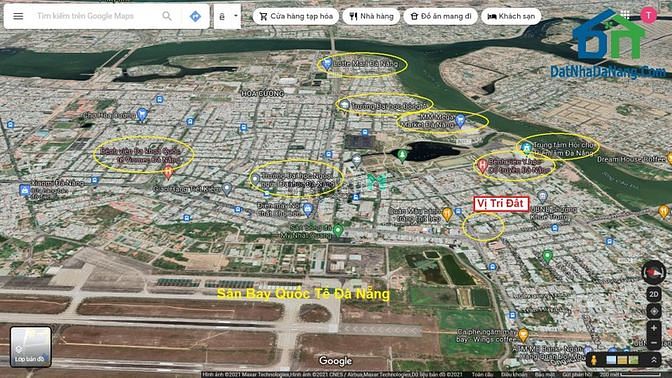Click the Dream House Coffee label
Viewport: 672px width, 378px height.
631,159
